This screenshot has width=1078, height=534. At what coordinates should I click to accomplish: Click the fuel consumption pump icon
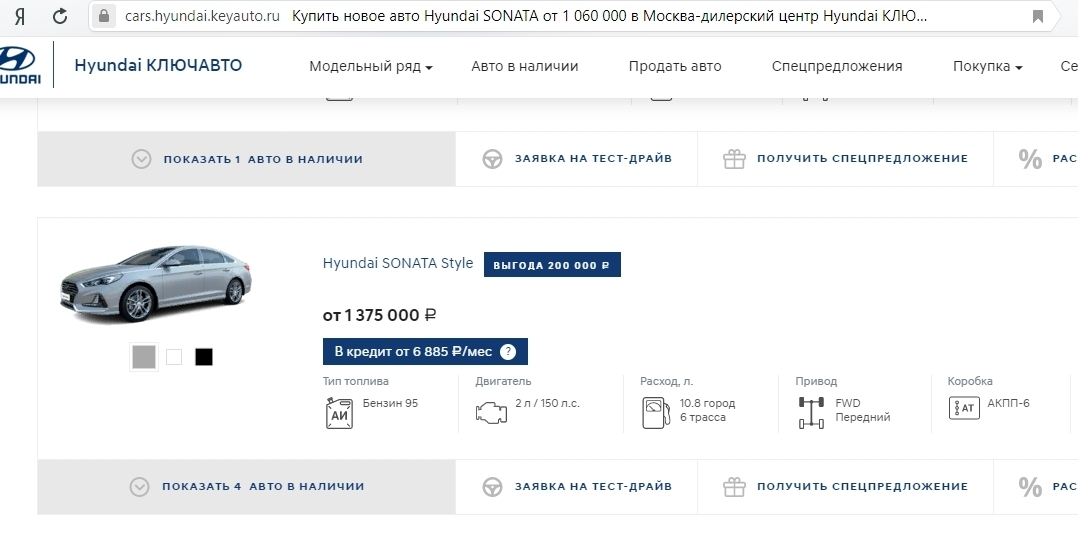(x=656, y=411)
